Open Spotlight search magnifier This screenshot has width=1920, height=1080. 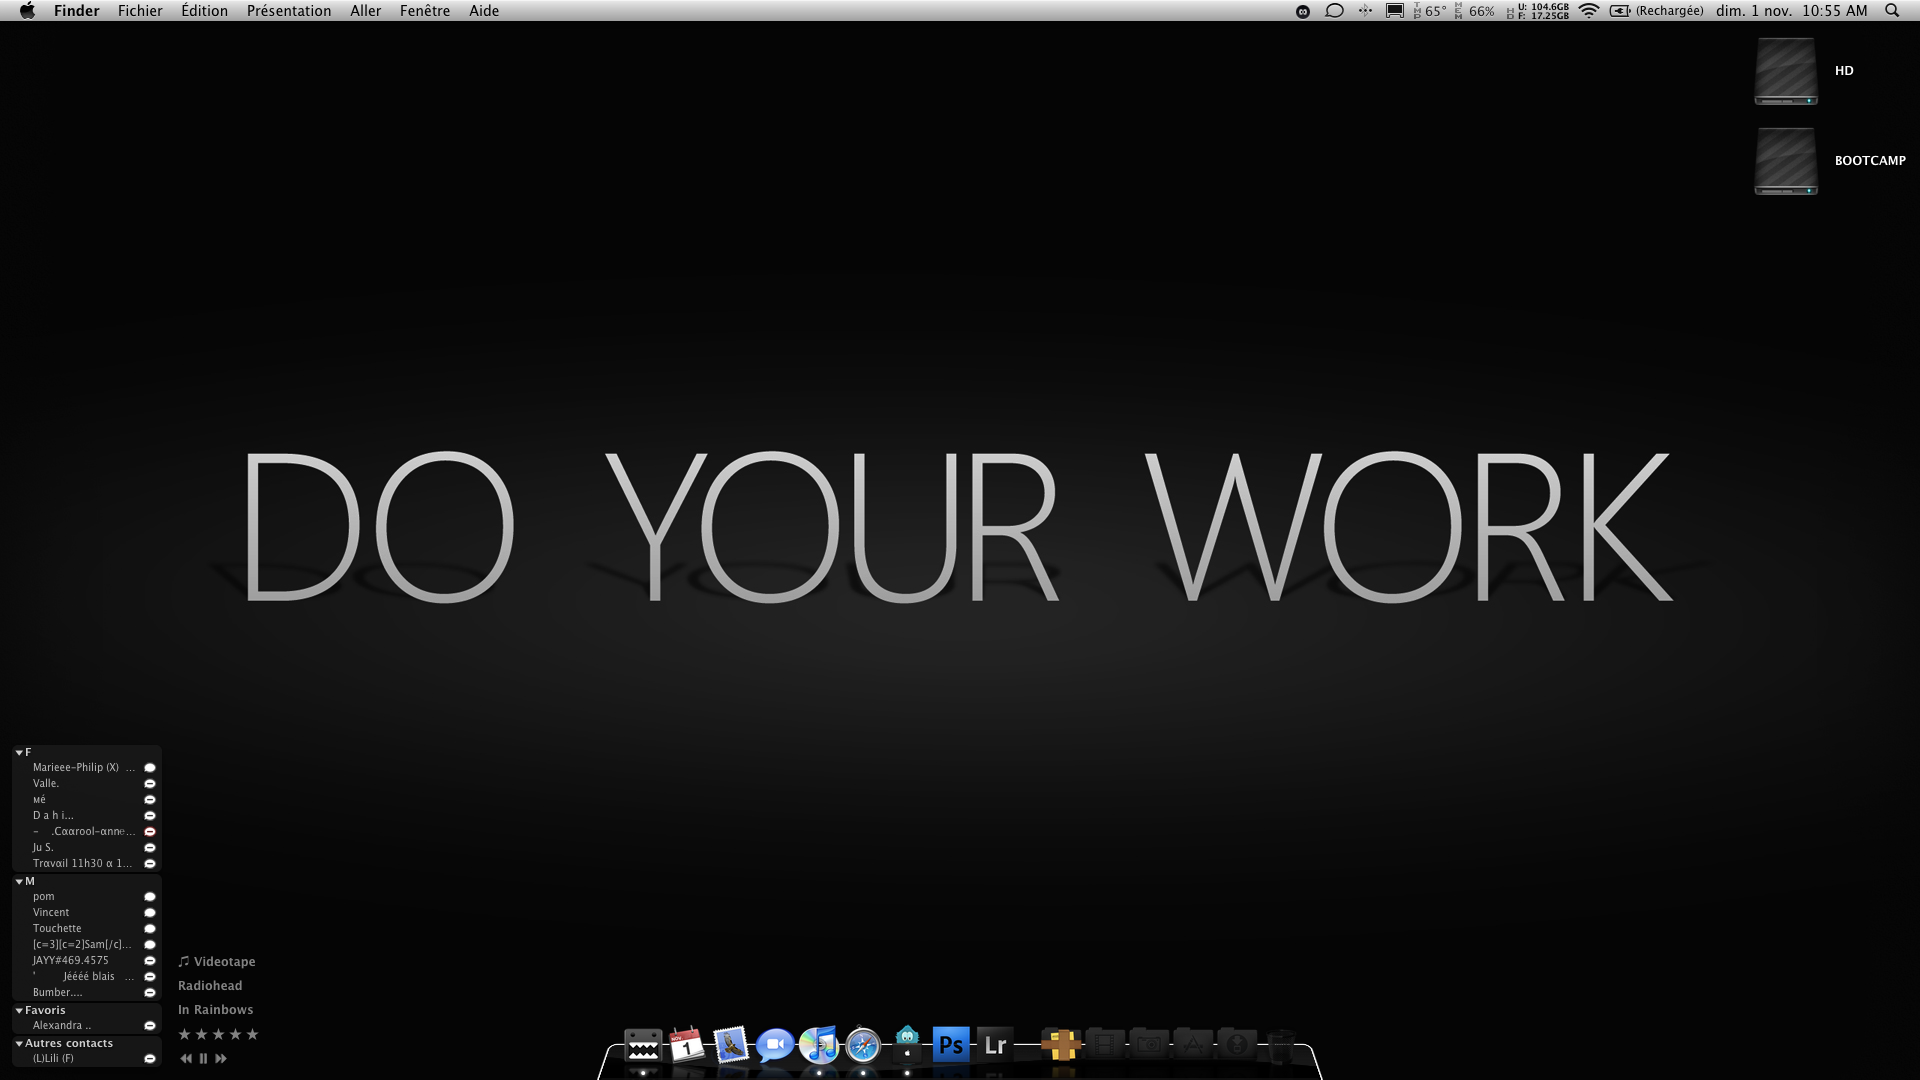pos(1892,11)
